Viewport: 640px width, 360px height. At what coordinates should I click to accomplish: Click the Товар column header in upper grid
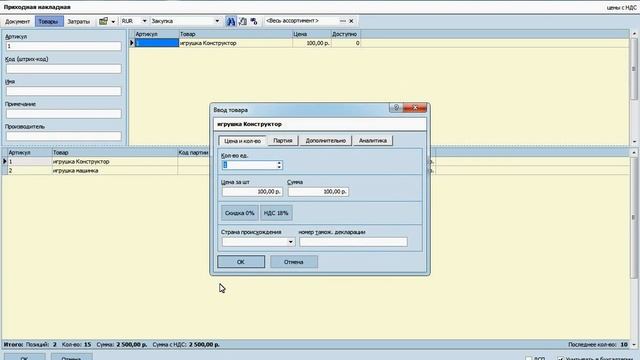pyautogui.click(x=236, y=34)
